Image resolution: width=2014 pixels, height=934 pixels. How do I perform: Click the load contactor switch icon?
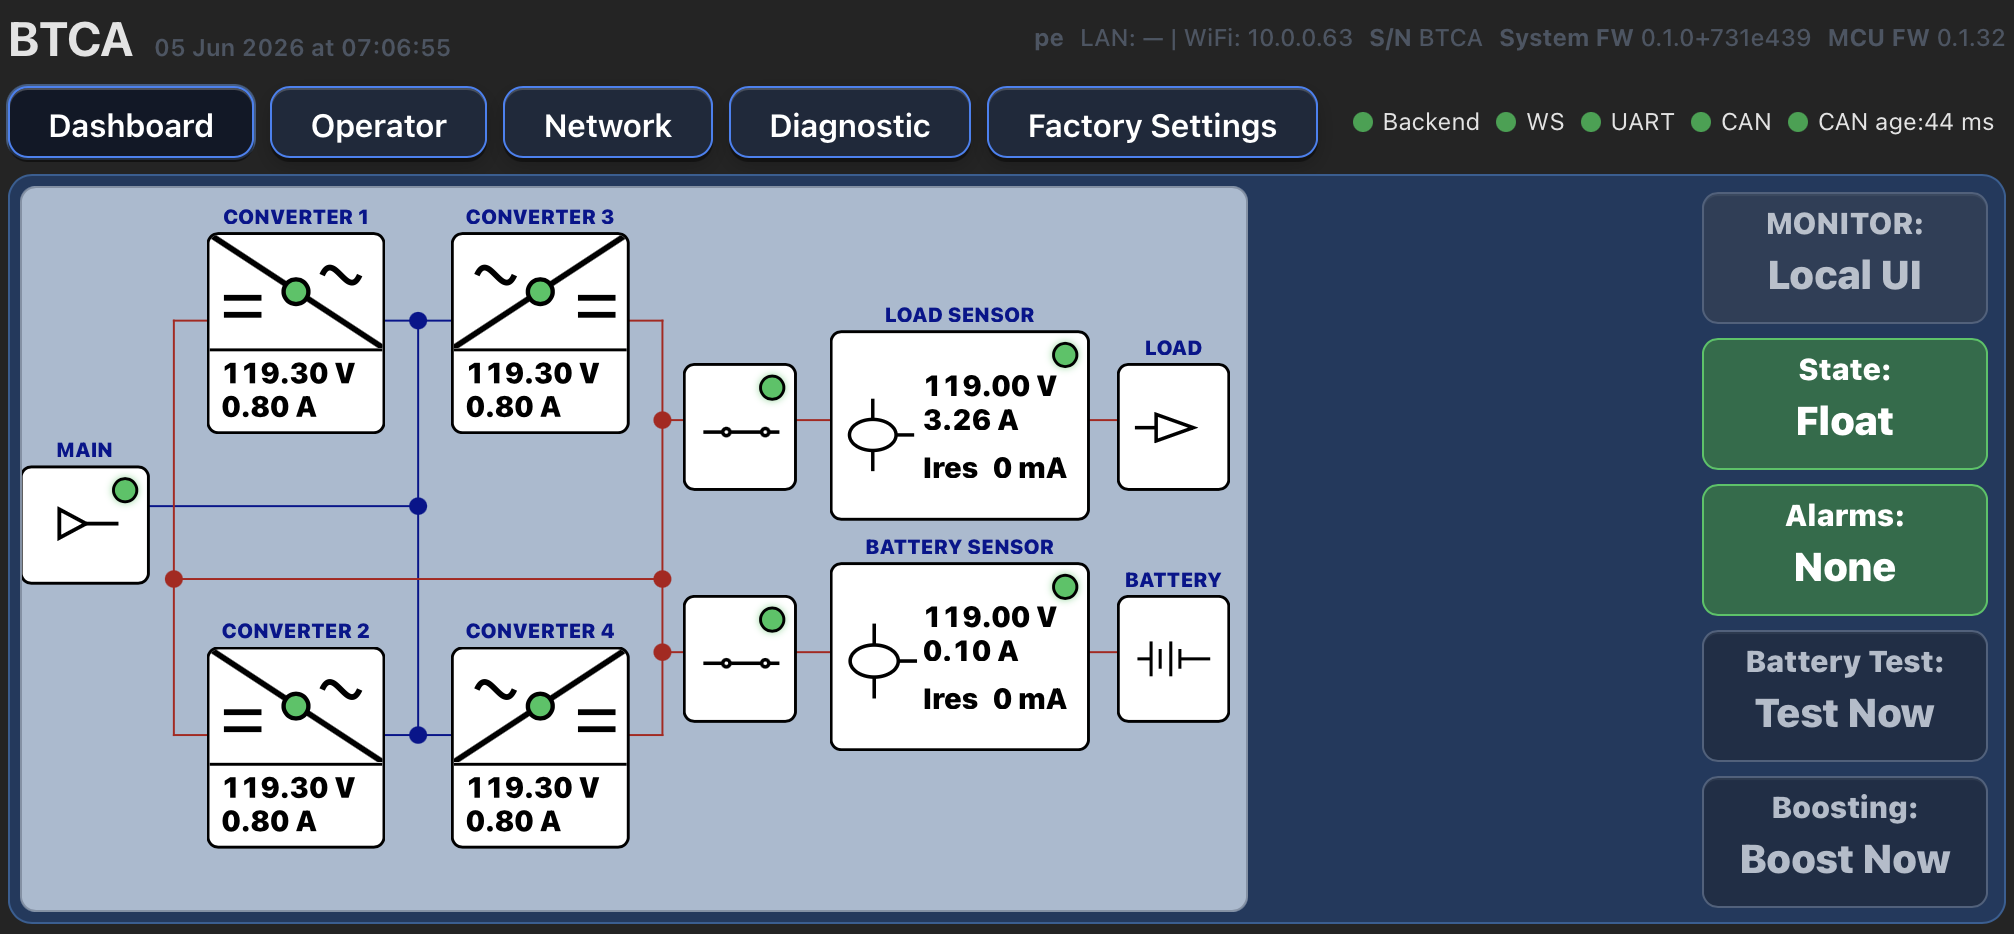click(x=740, y=432)
